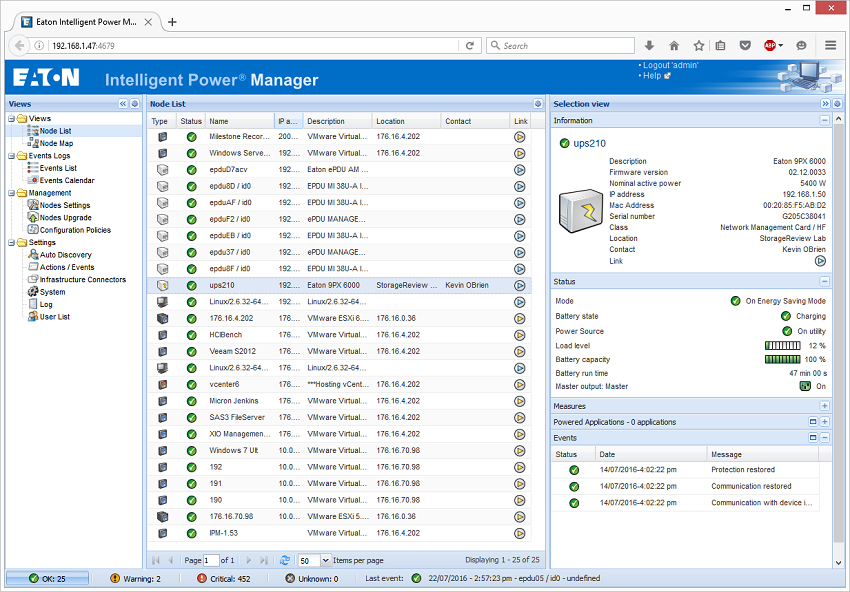Screen dimensions: 850x592
Task: Open the Link icon in Information panel
Action: click(820, 261)
